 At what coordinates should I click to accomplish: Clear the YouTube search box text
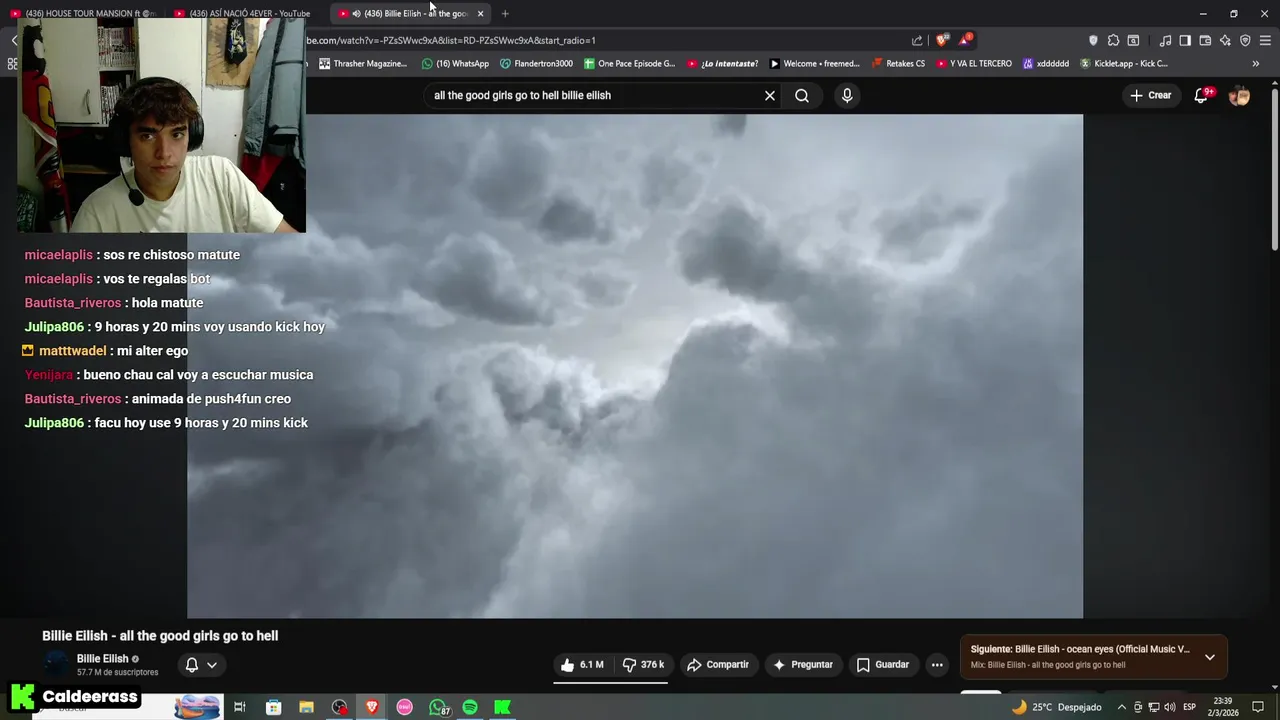pyautogui.click(x=770, y=96)
